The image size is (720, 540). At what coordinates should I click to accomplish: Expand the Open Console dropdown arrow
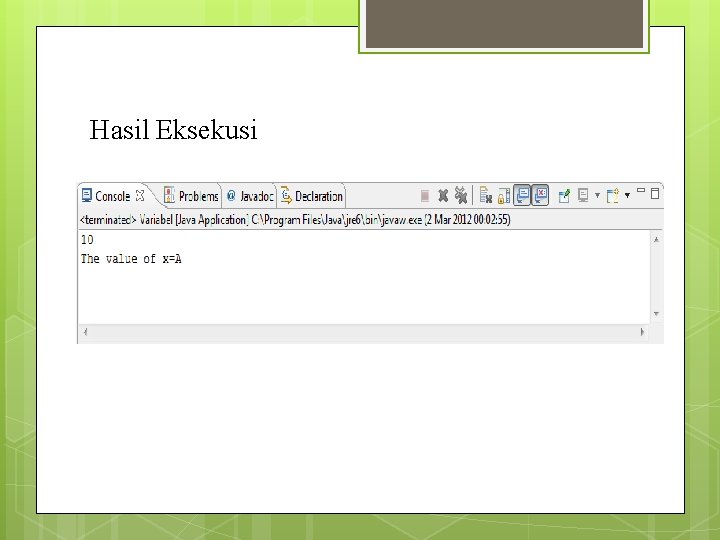627,196
